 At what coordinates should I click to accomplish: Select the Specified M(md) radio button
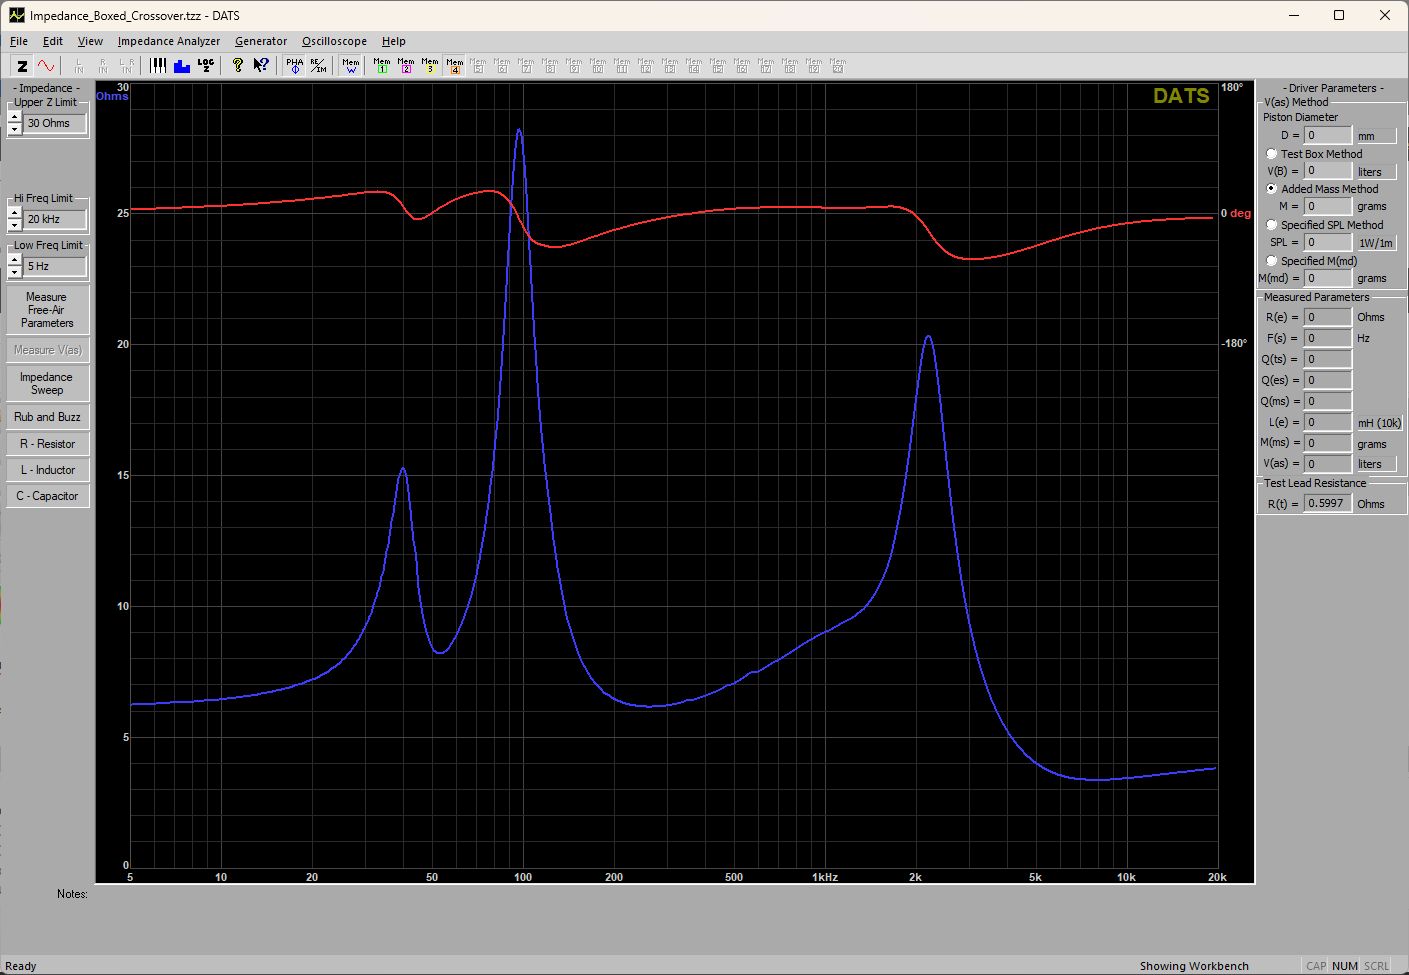[x=1272, y=261]
